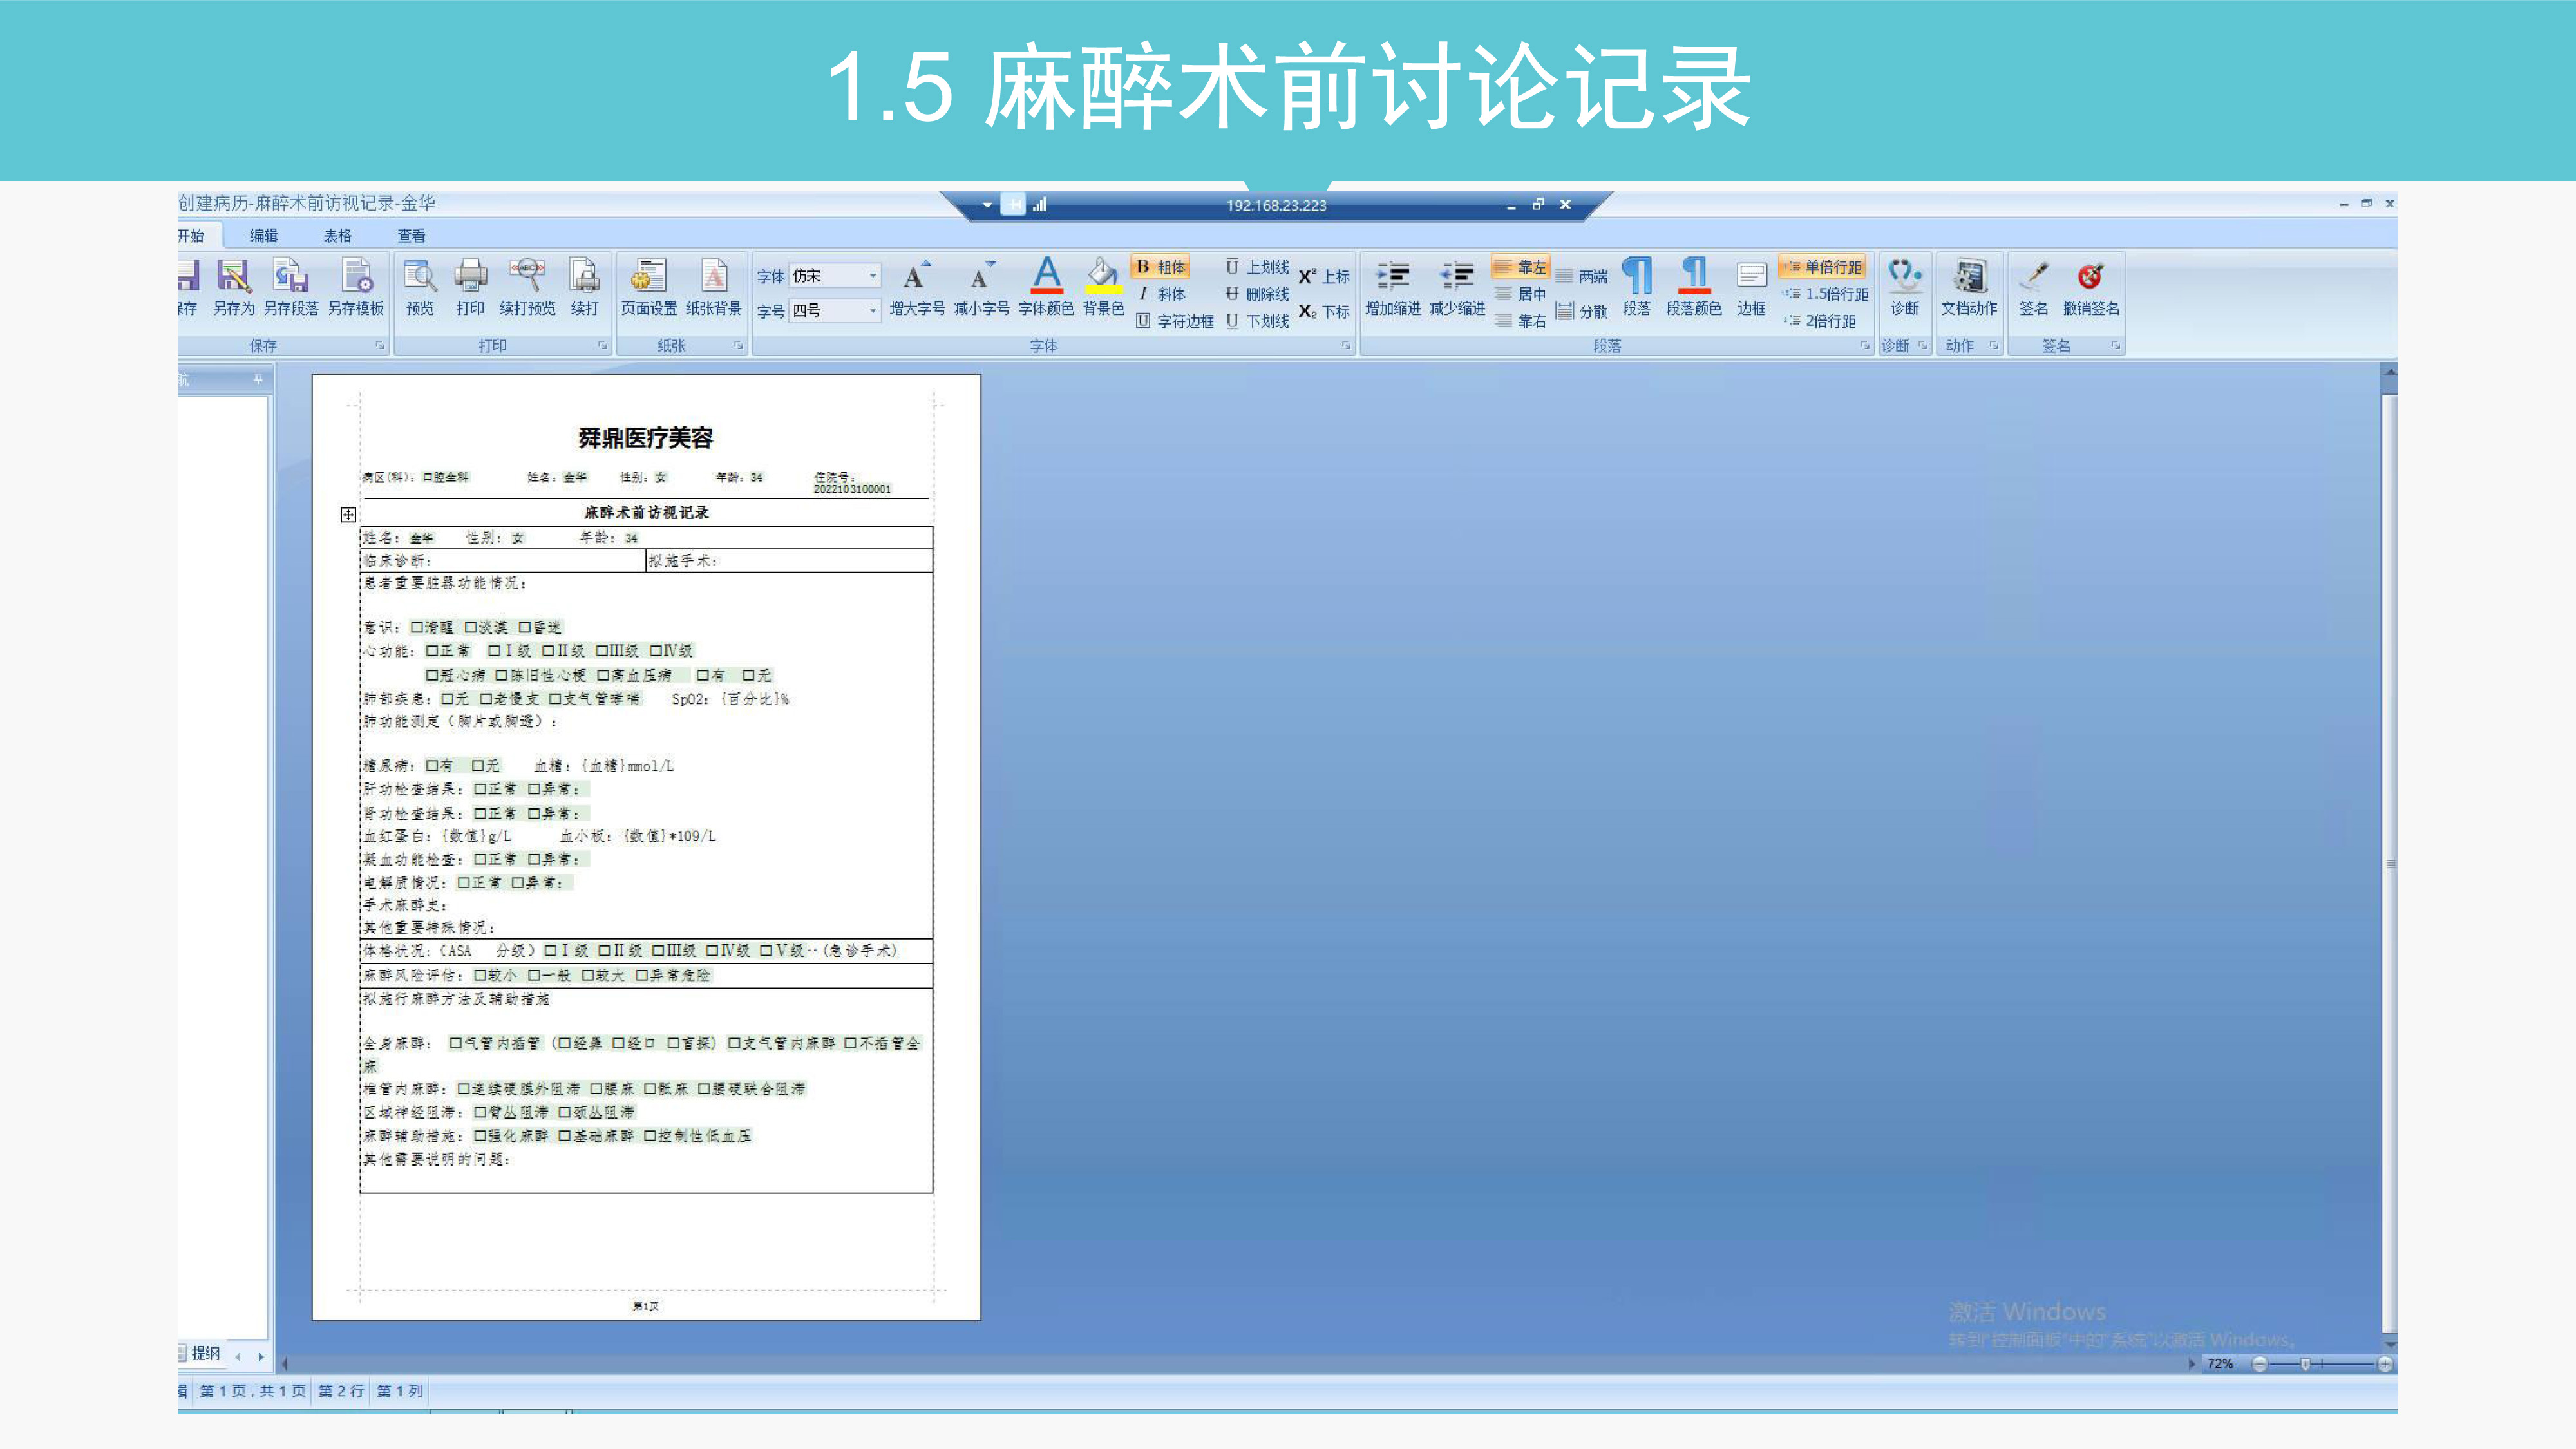Click the table move handle beside the form
2576x1449 pixels.
(x=348, y=515)
